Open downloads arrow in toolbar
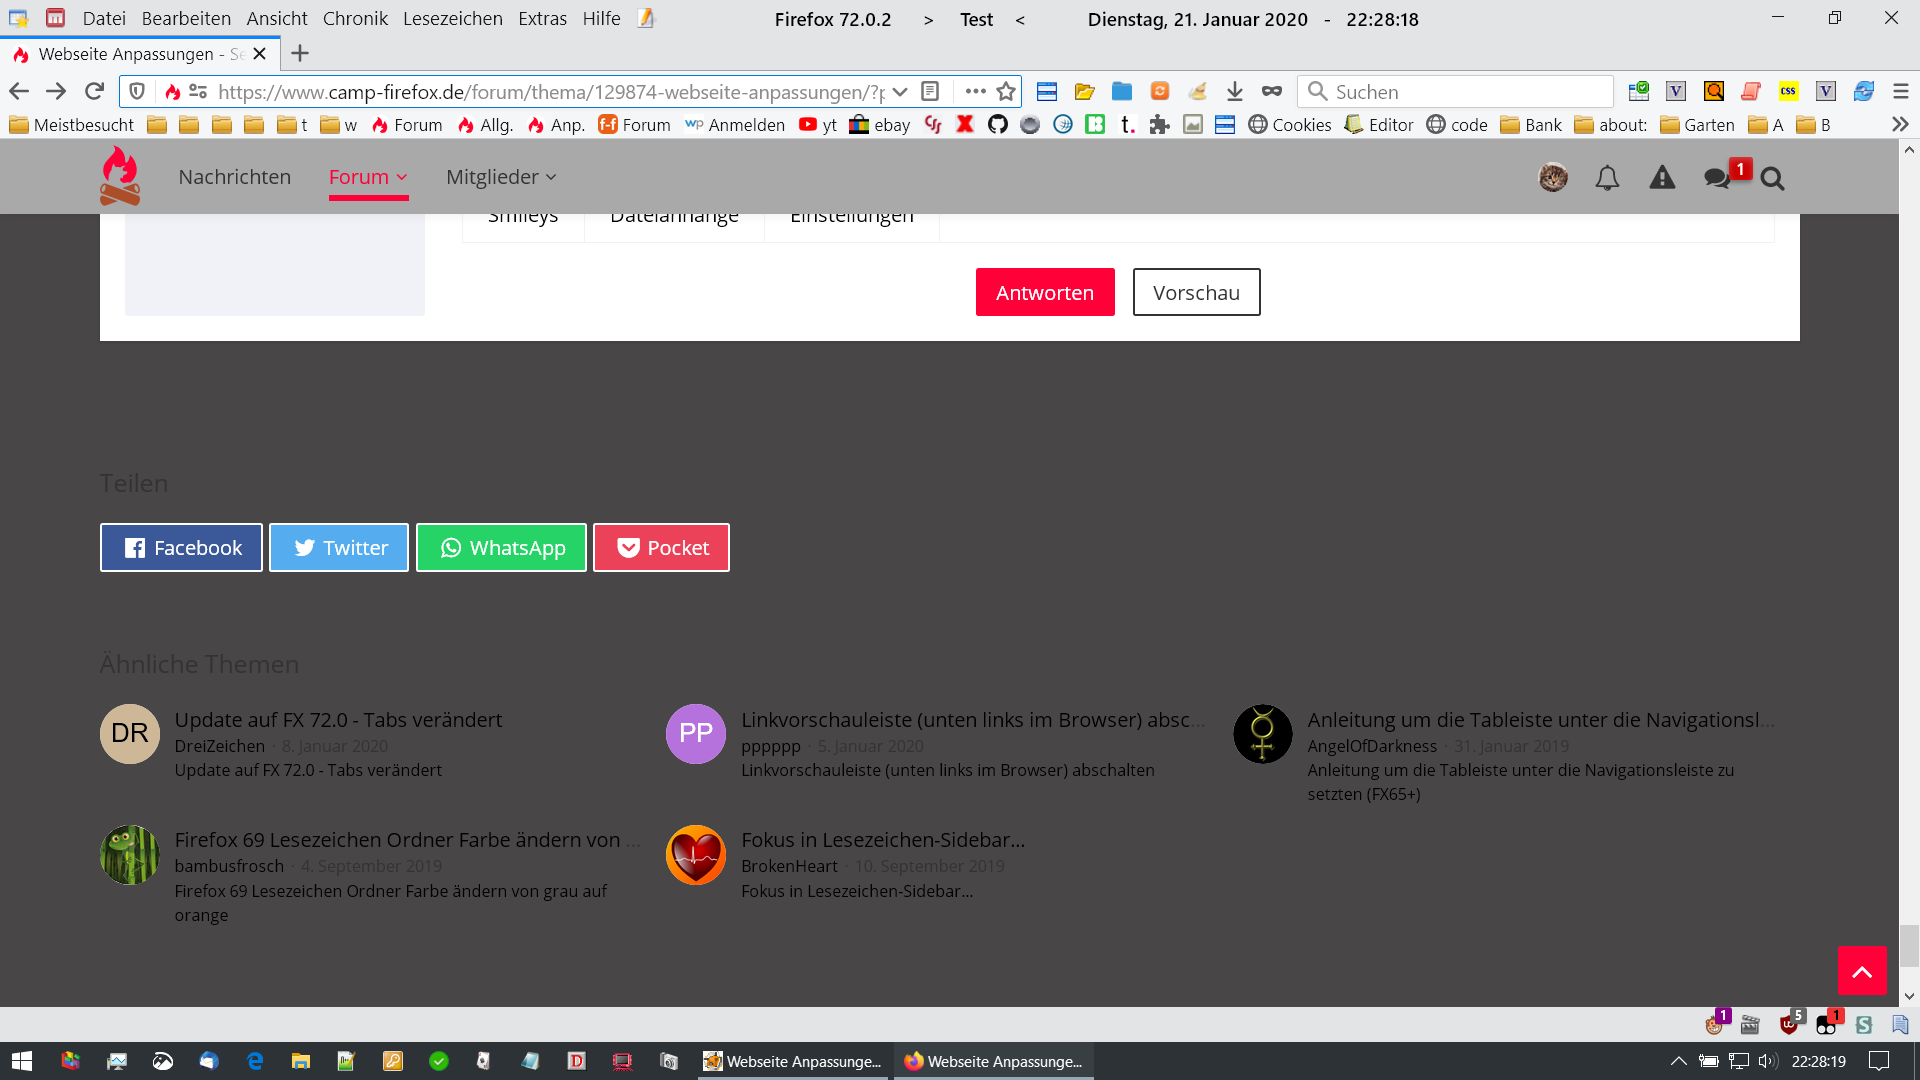Viewport: 1920px width, 1080px height. [x=1235, y=91]
